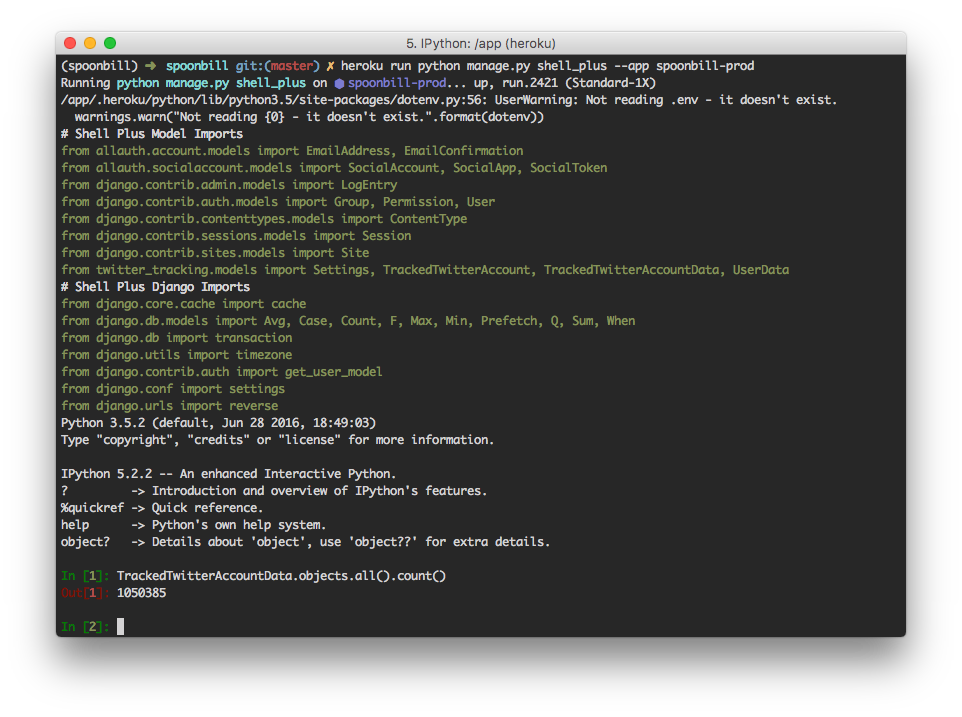
Task: Click the 'Out[1]:' prompt label
Action: pos(85,592)
